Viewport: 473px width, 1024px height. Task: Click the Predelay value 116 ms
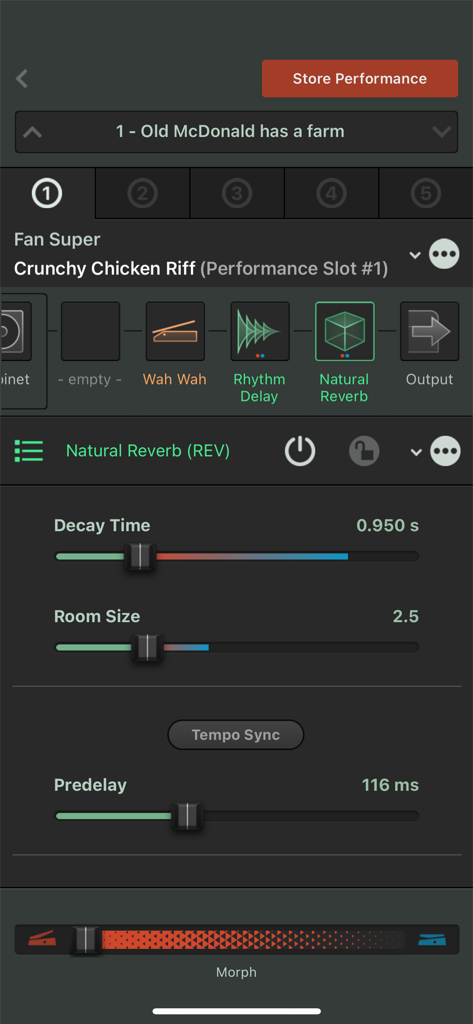pyautogui.click(x=390, y=785)
